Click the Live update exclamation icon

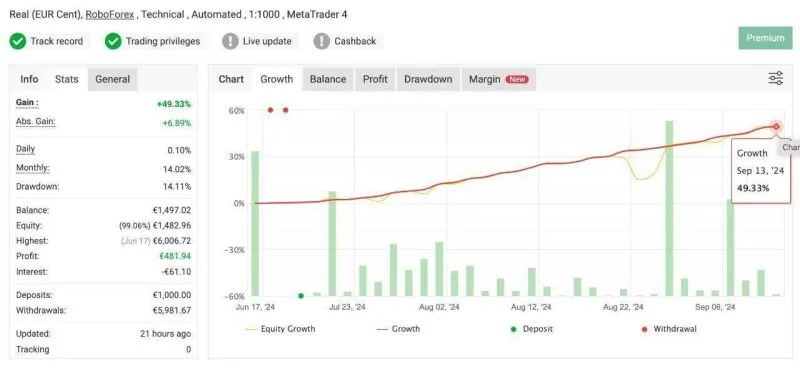click(230, 41)
